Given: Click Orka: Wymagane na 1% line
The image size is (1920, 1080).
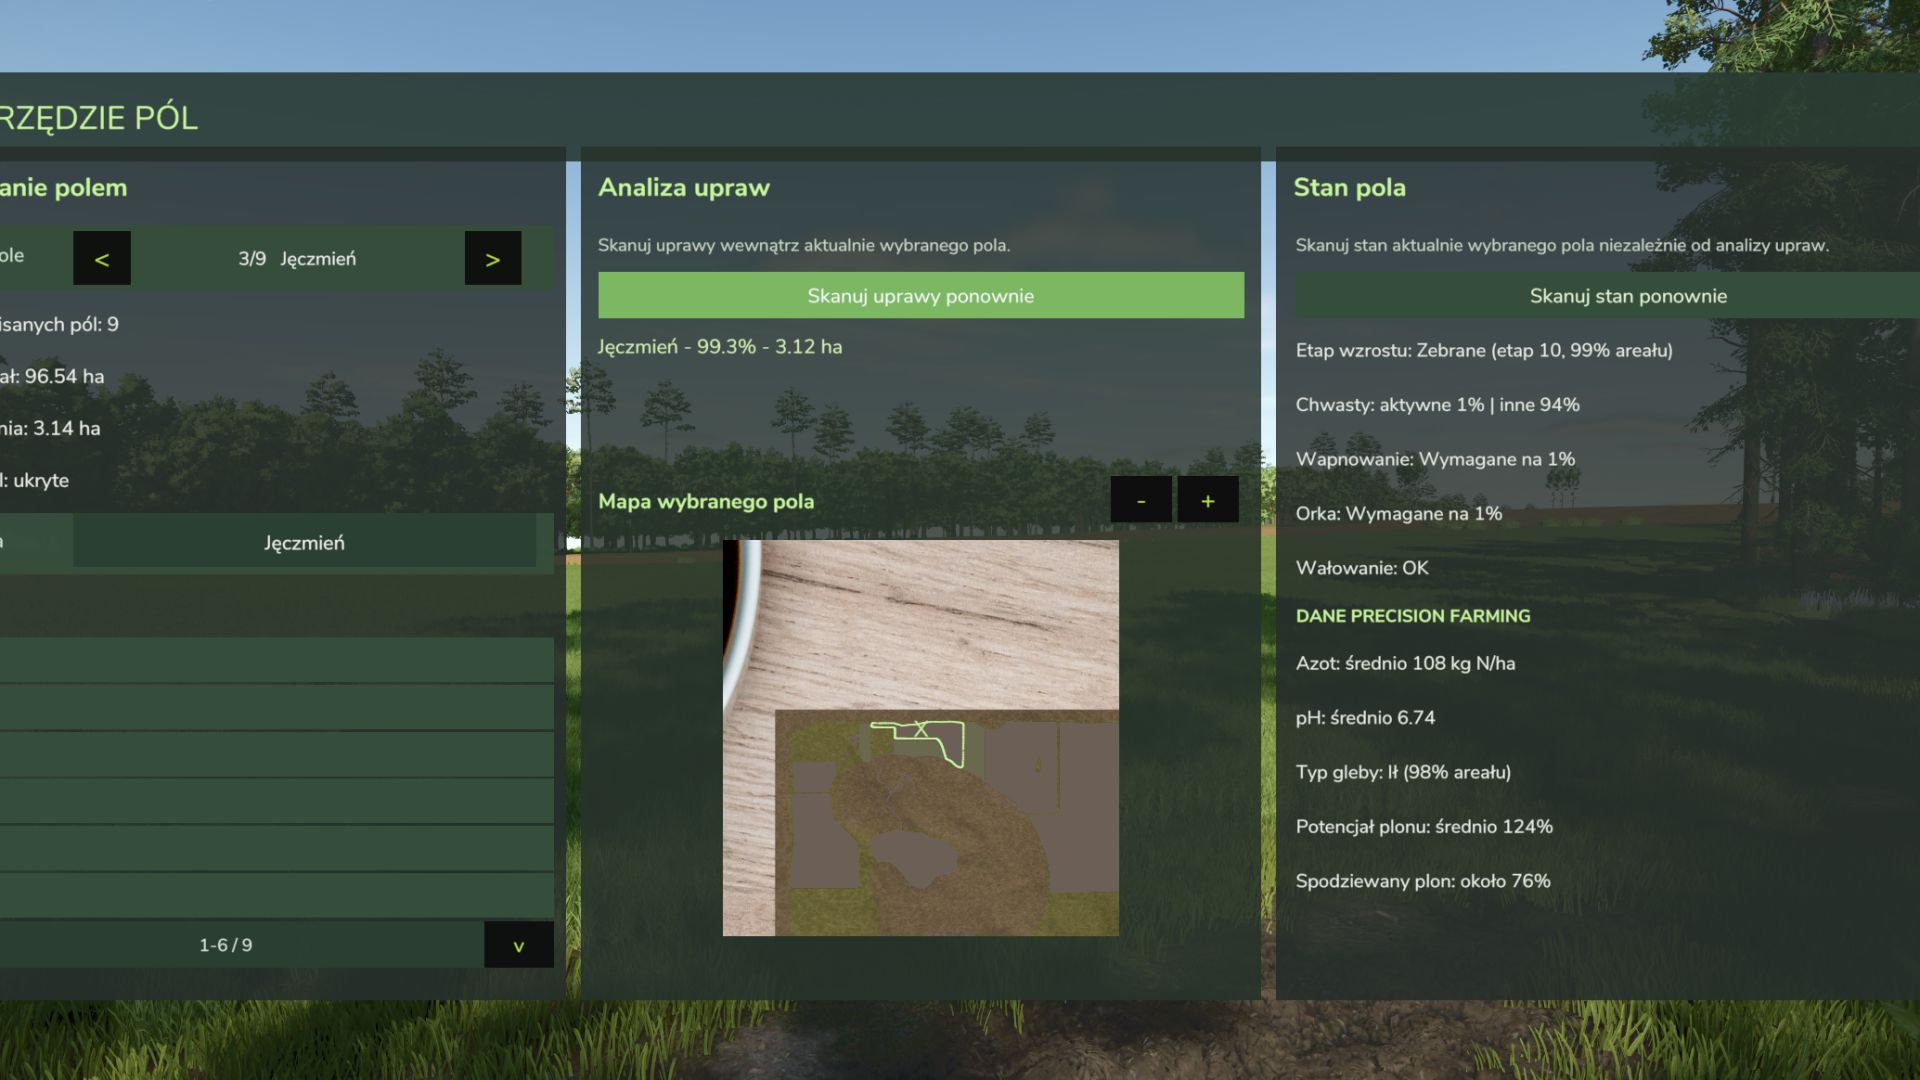Looking at the screenshot, I should 1399,513.
